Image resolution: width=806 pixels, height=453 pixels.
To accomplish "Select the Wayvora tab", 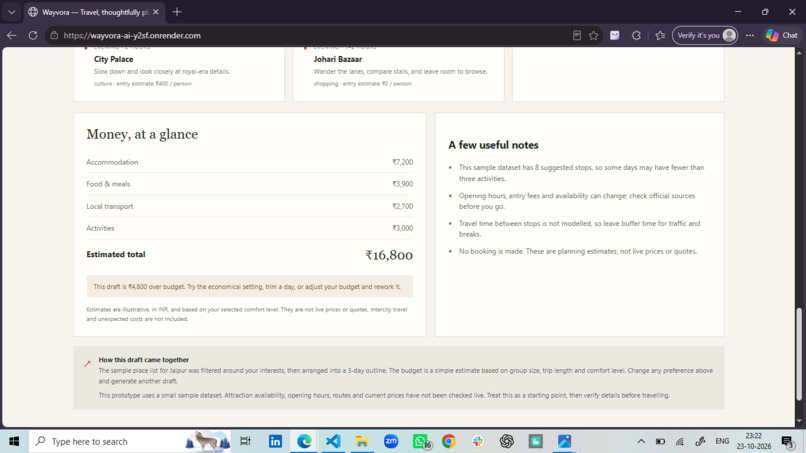I will click(x=95, y=12).
